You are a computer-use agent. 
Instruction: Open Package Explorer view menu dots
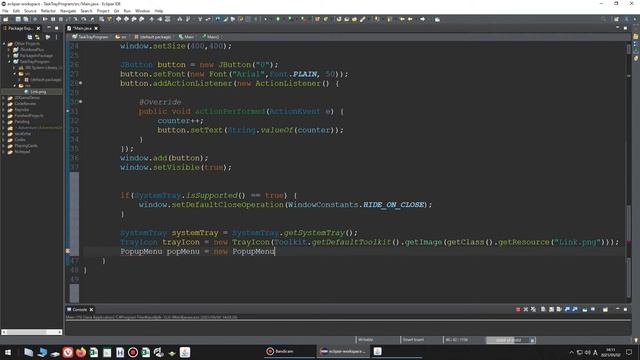(56, 37)
